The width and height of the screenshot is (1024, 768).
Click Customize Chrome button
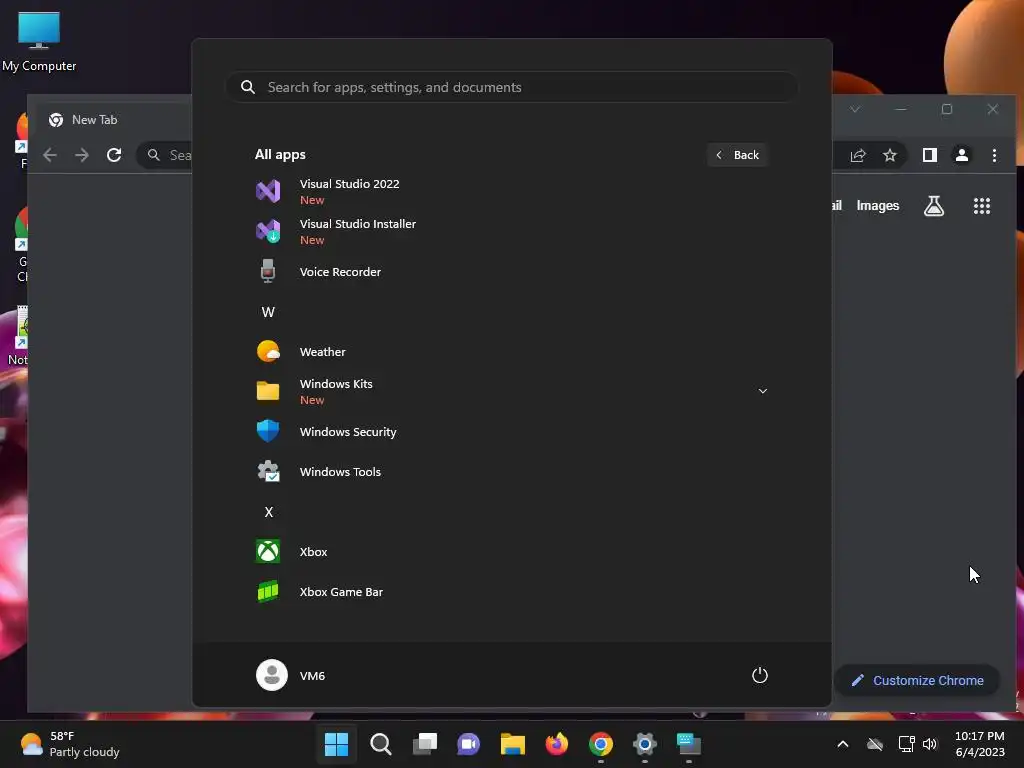(x=917, y=680)
